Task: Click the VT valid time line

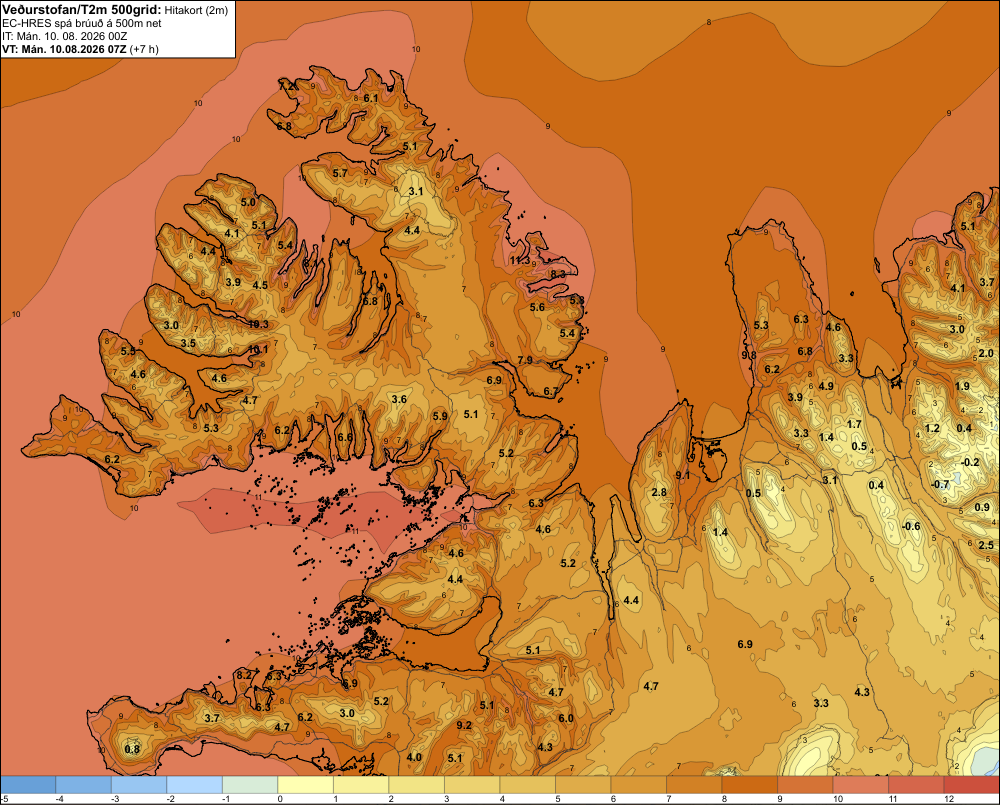Action: pyautogui.click(x=80, y=49)
